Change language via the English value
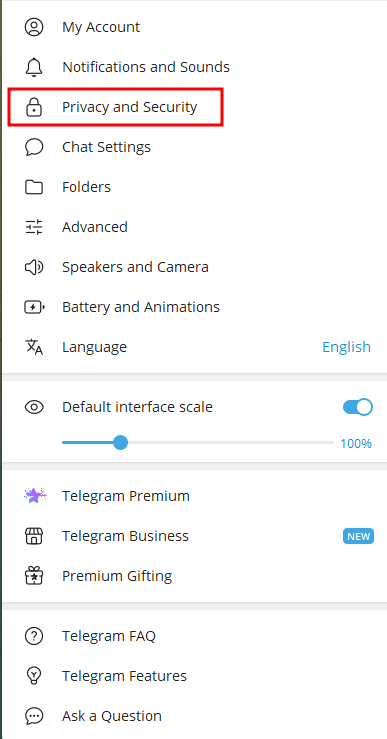 pos(346,347)
